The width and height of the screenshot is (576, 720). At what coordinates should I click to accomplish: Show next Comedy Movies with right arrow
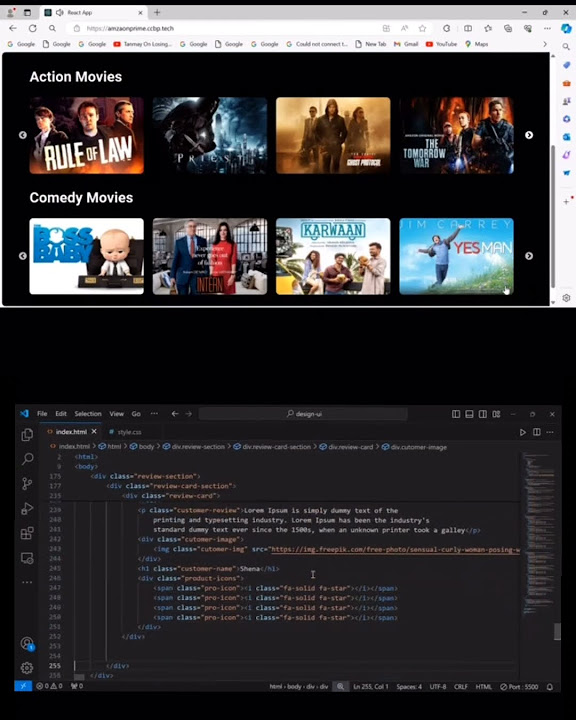coord(529,256)
